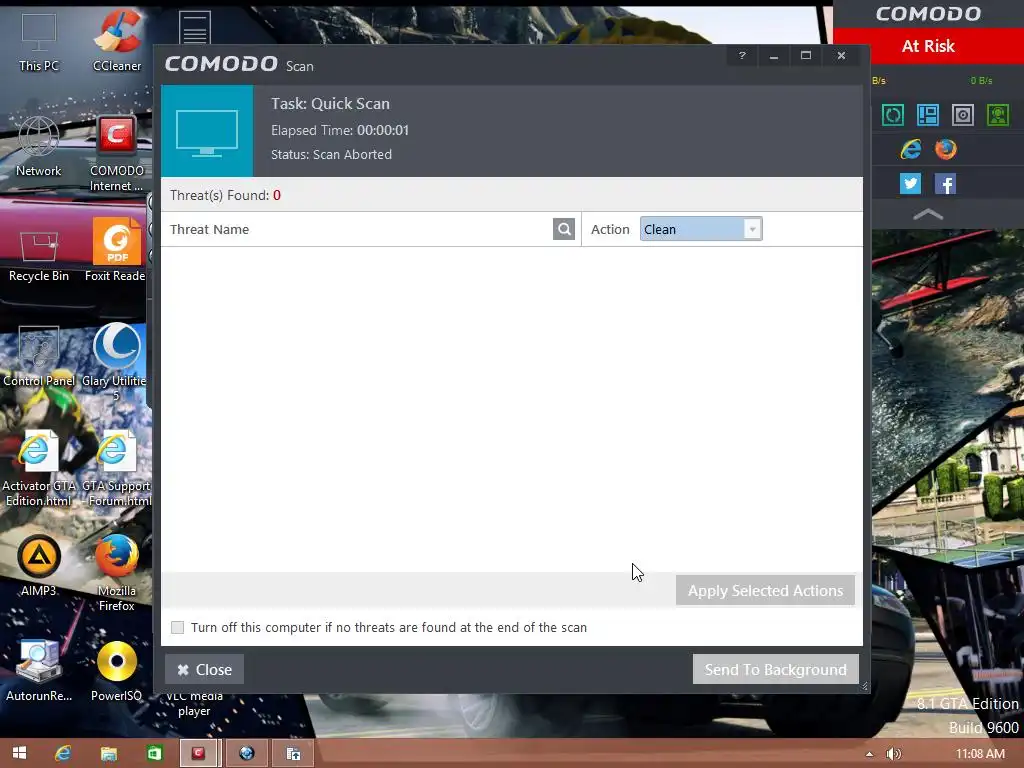Viewport: 1024px width, 768px height.
Task: Open the help question mark in Comodo Scan
Action: pos(742,56)
